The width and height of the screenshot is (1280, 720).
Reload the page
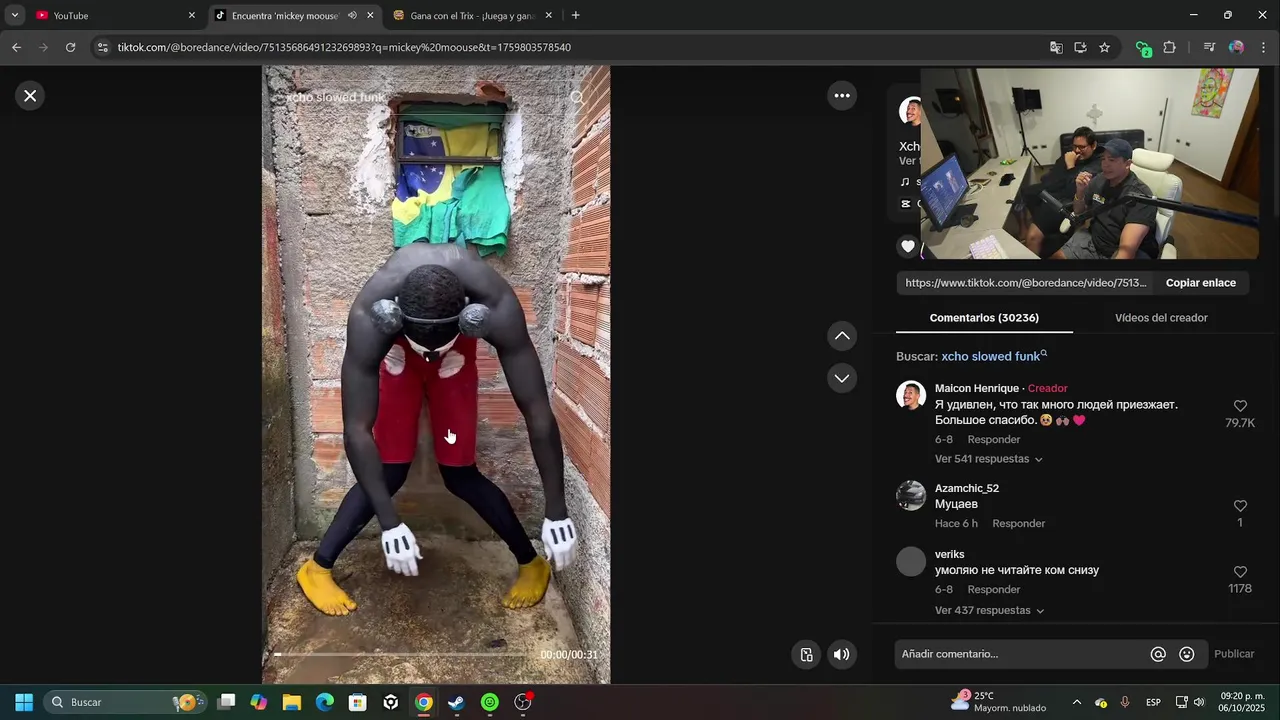point(70,47)
